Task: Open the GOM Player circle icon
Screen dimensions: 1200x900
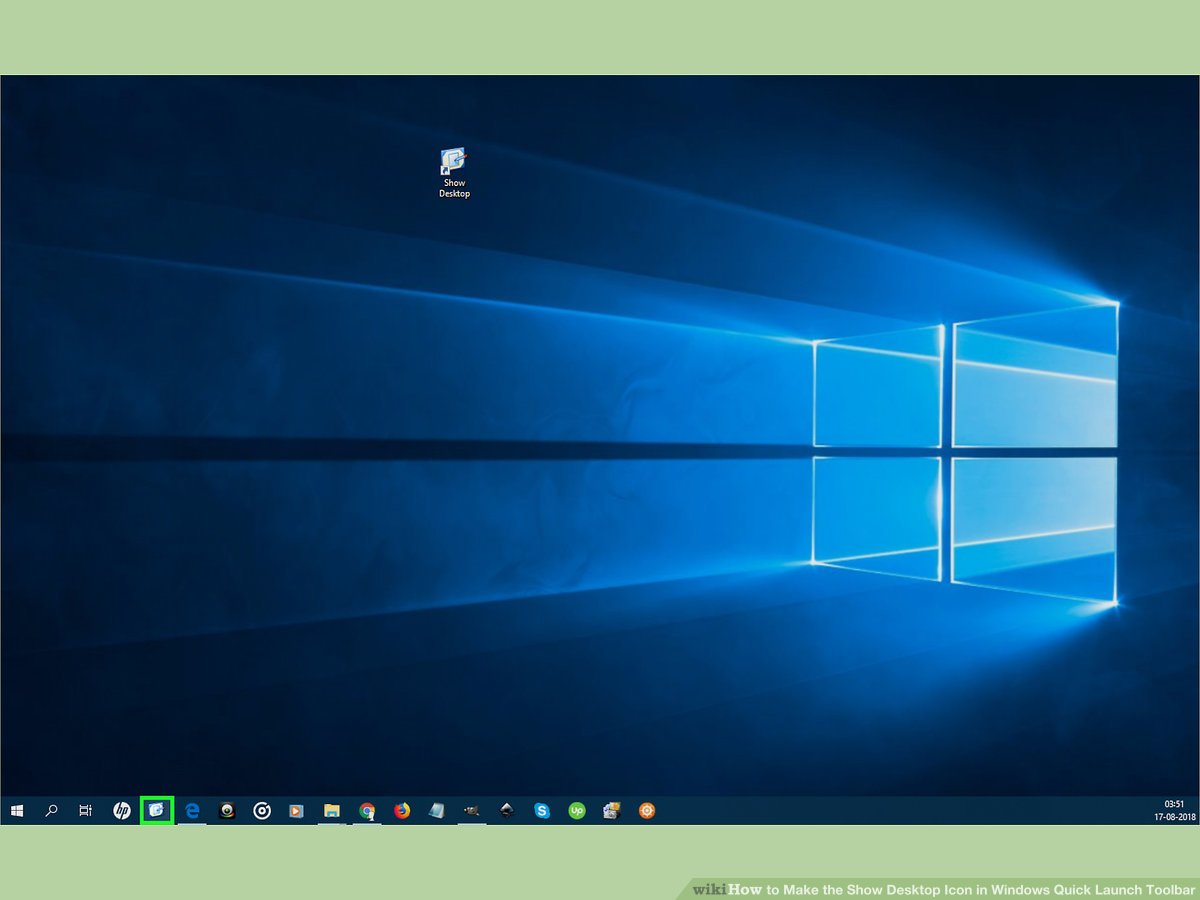Action: pos(261,810)
